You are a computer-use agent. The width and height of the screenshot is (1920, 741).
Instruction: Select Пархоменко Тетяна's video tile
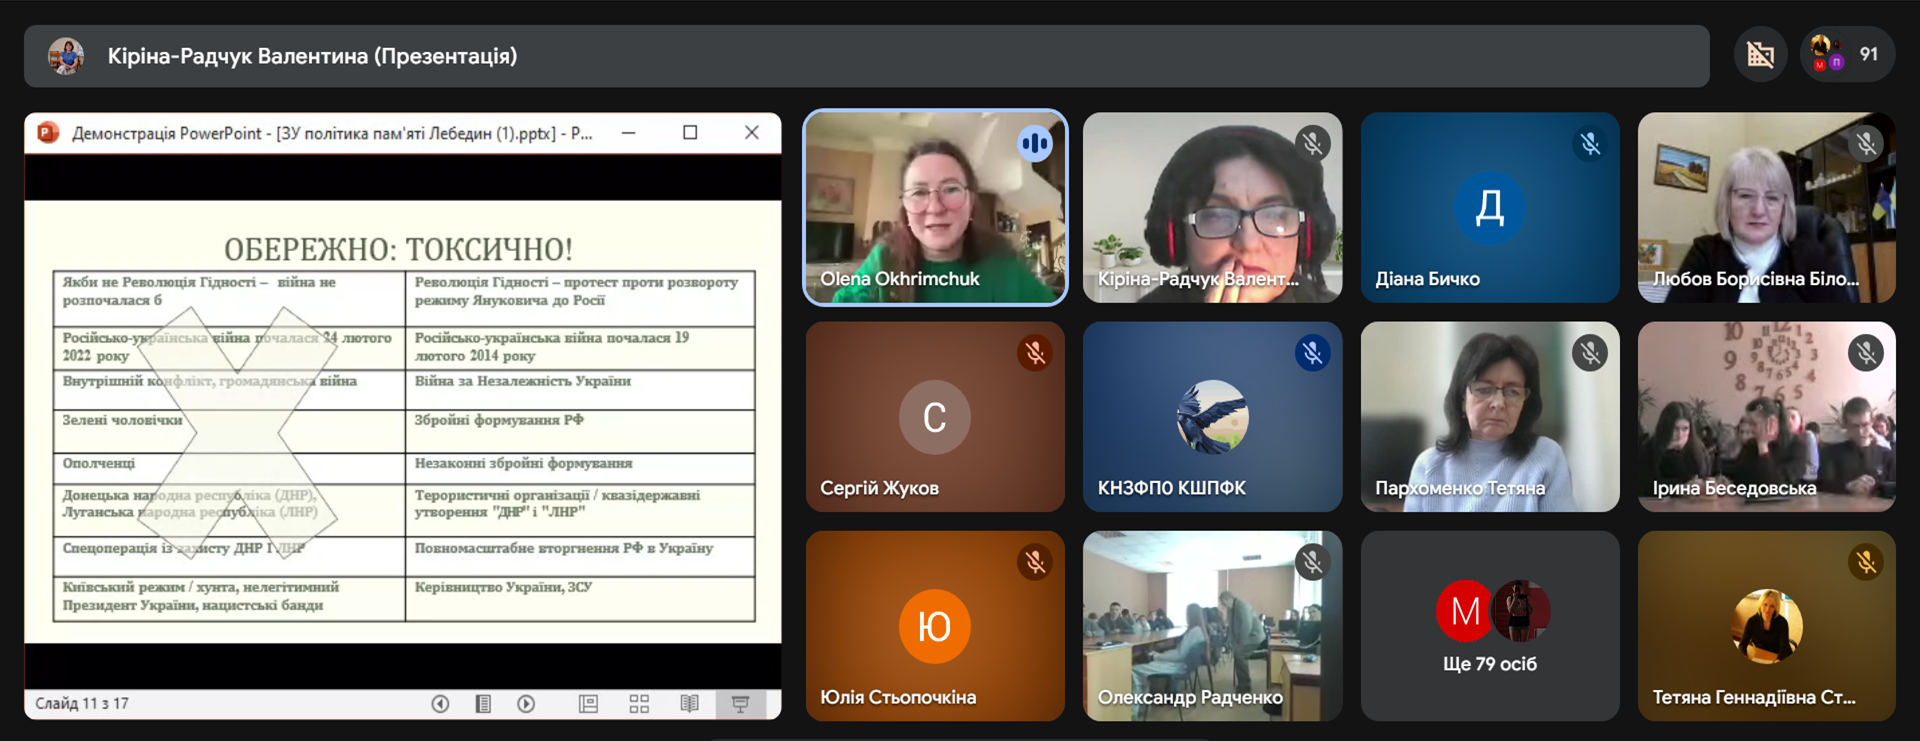[x=1490, y=417]
